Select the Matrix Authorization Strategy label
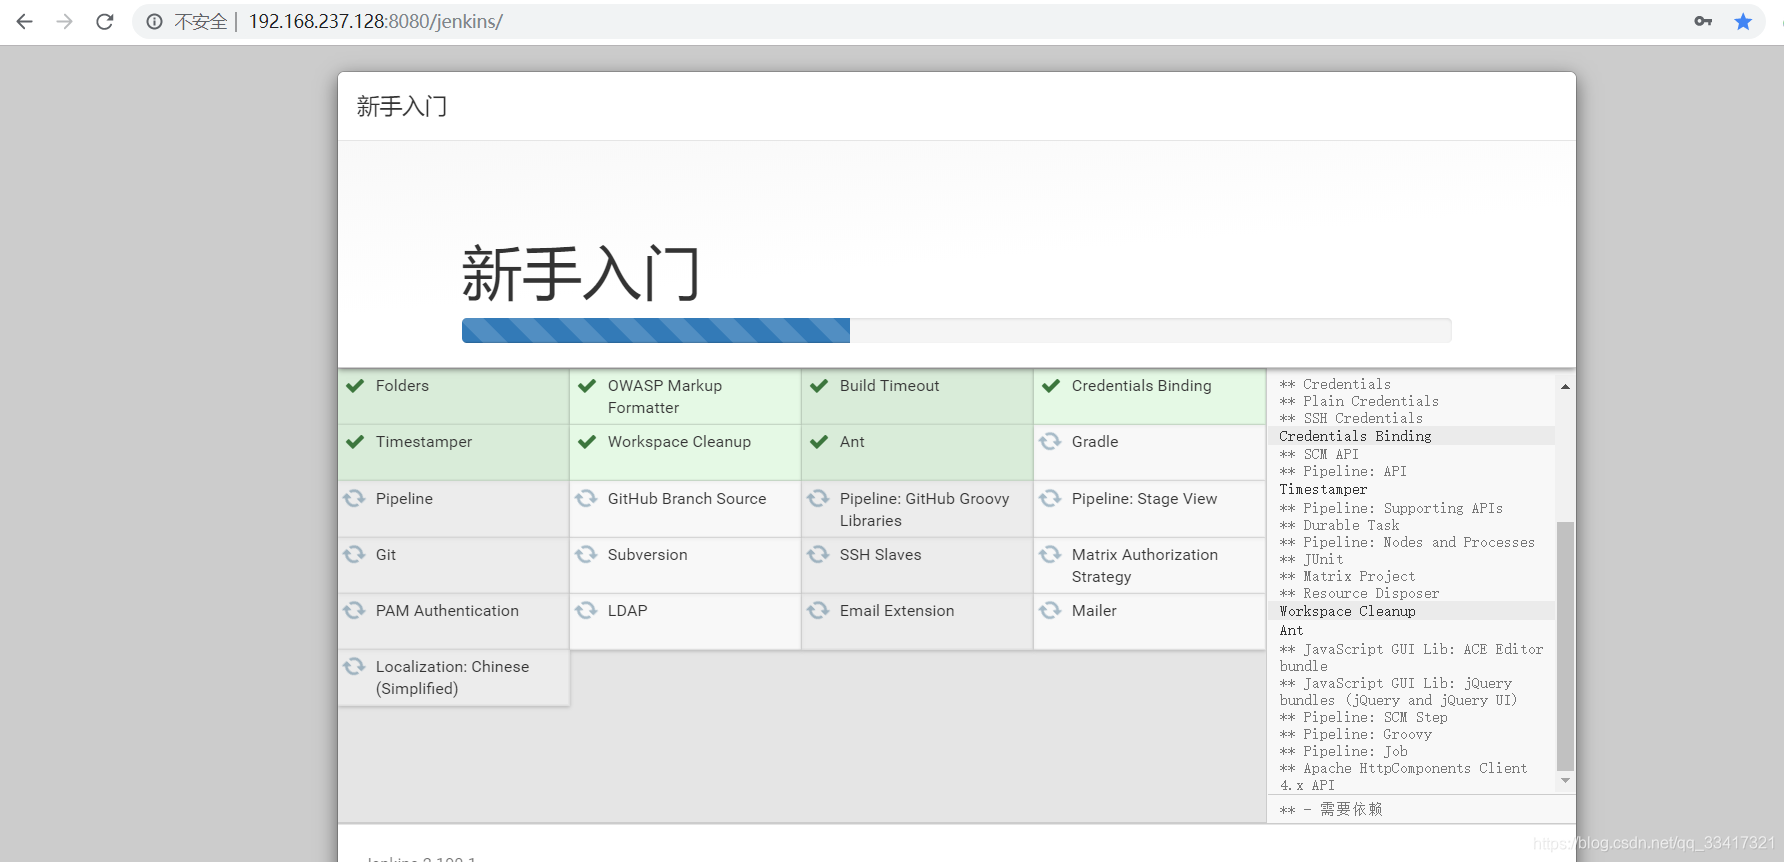Screen dimensions: 1784x862 [1145, 566]
